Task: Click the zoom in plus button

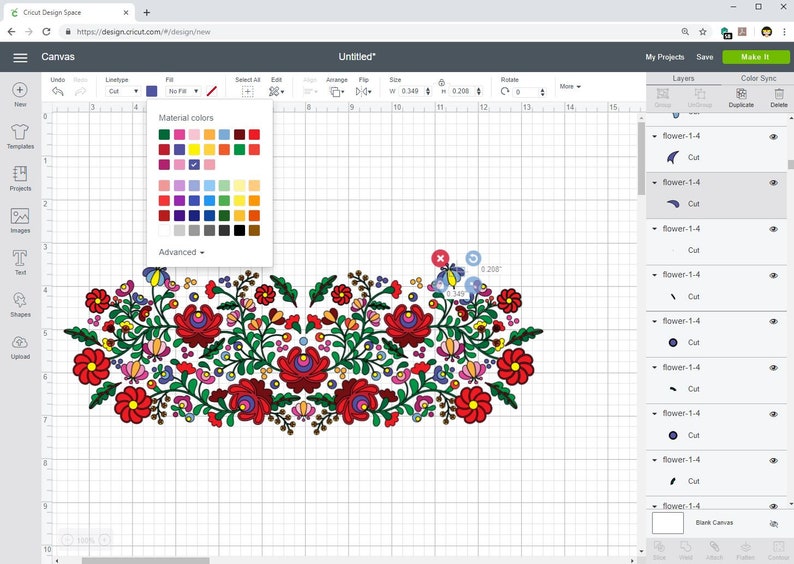Action: pyautogui.click(x=104, y=540)
